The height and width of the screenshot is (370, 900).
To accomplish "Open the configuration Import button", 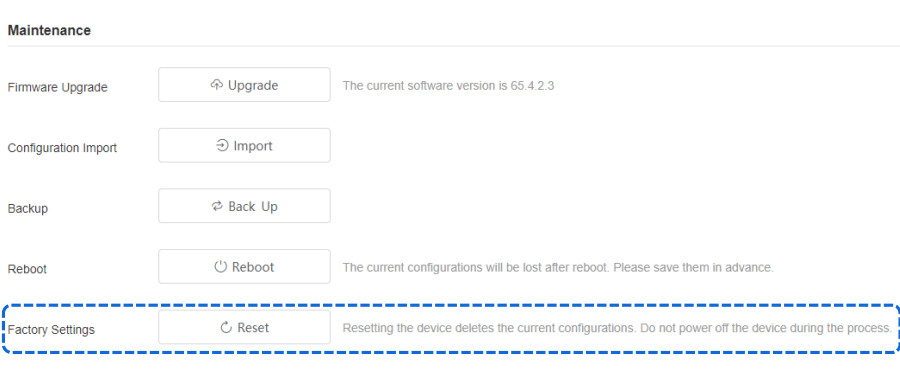I will tap(245, 146).
